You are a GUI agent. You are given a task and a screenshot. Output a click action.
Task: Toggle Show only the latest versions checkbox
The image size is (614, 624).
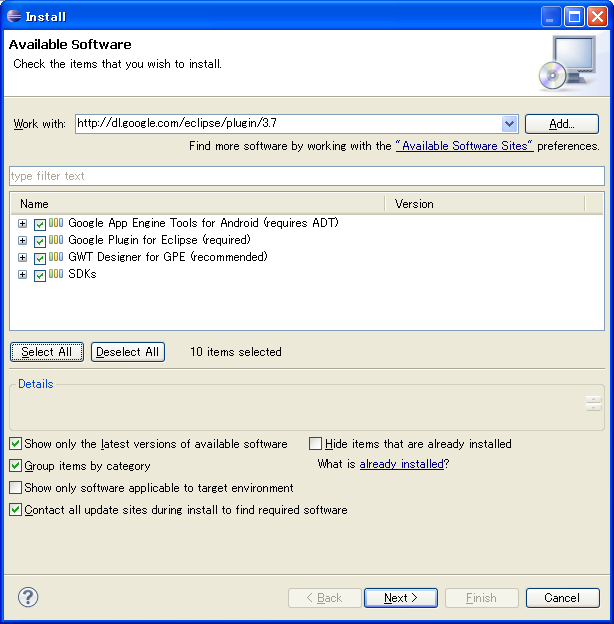pyautogui.click(x=16, y=444)
